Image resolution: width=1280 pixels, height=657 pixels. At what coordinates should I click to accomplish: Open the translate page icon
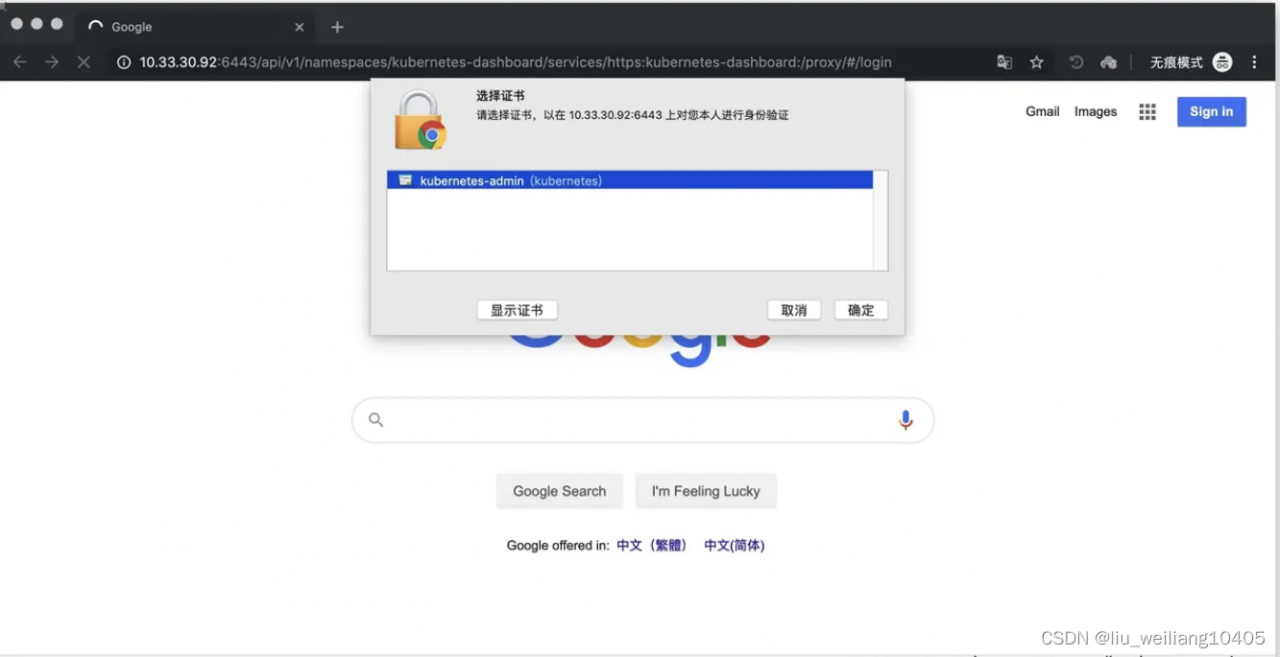tap(1005, 62)
